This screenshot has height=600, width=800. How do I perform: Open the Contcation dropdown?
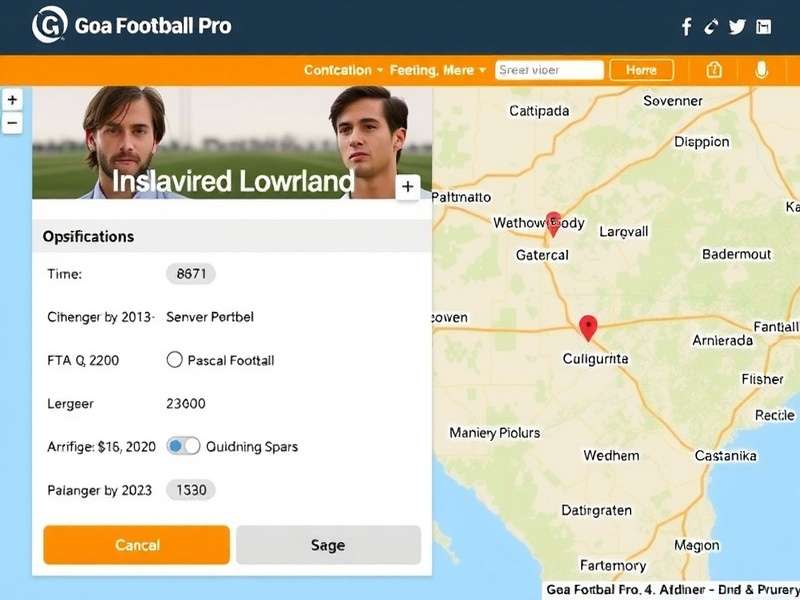[339, 70]
